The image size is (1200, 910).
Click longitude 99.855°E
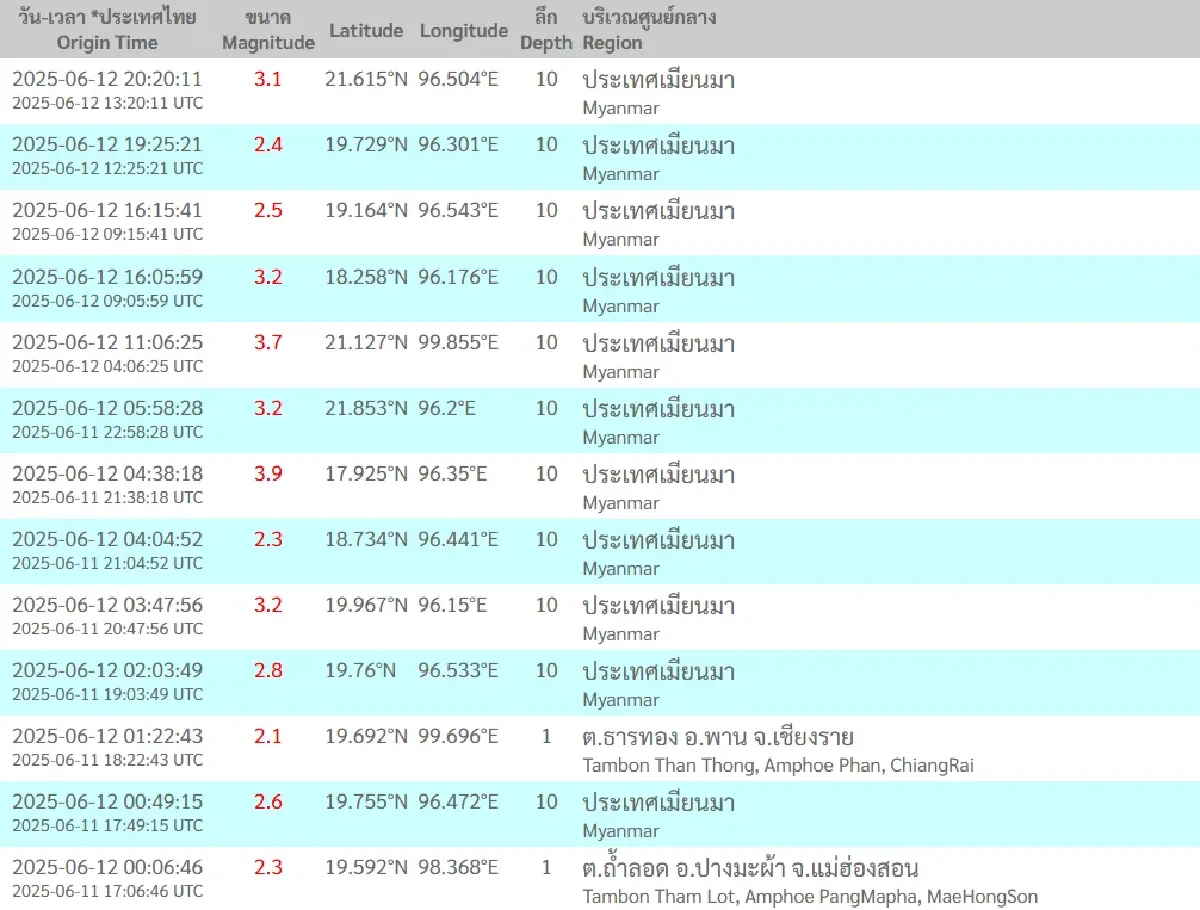(458, 343)
